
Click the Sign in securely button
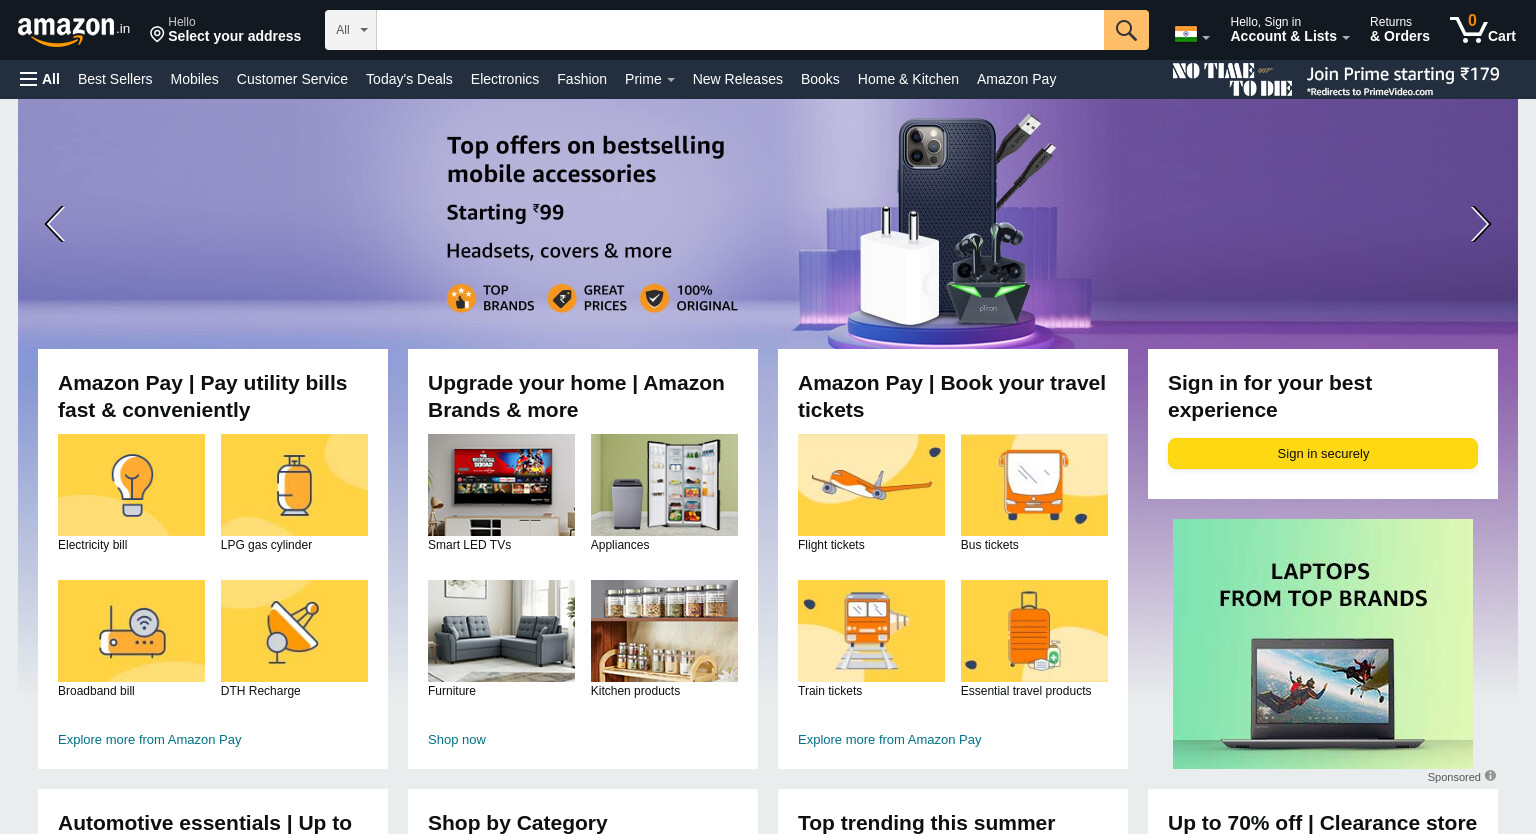(x=1323, y=453)
